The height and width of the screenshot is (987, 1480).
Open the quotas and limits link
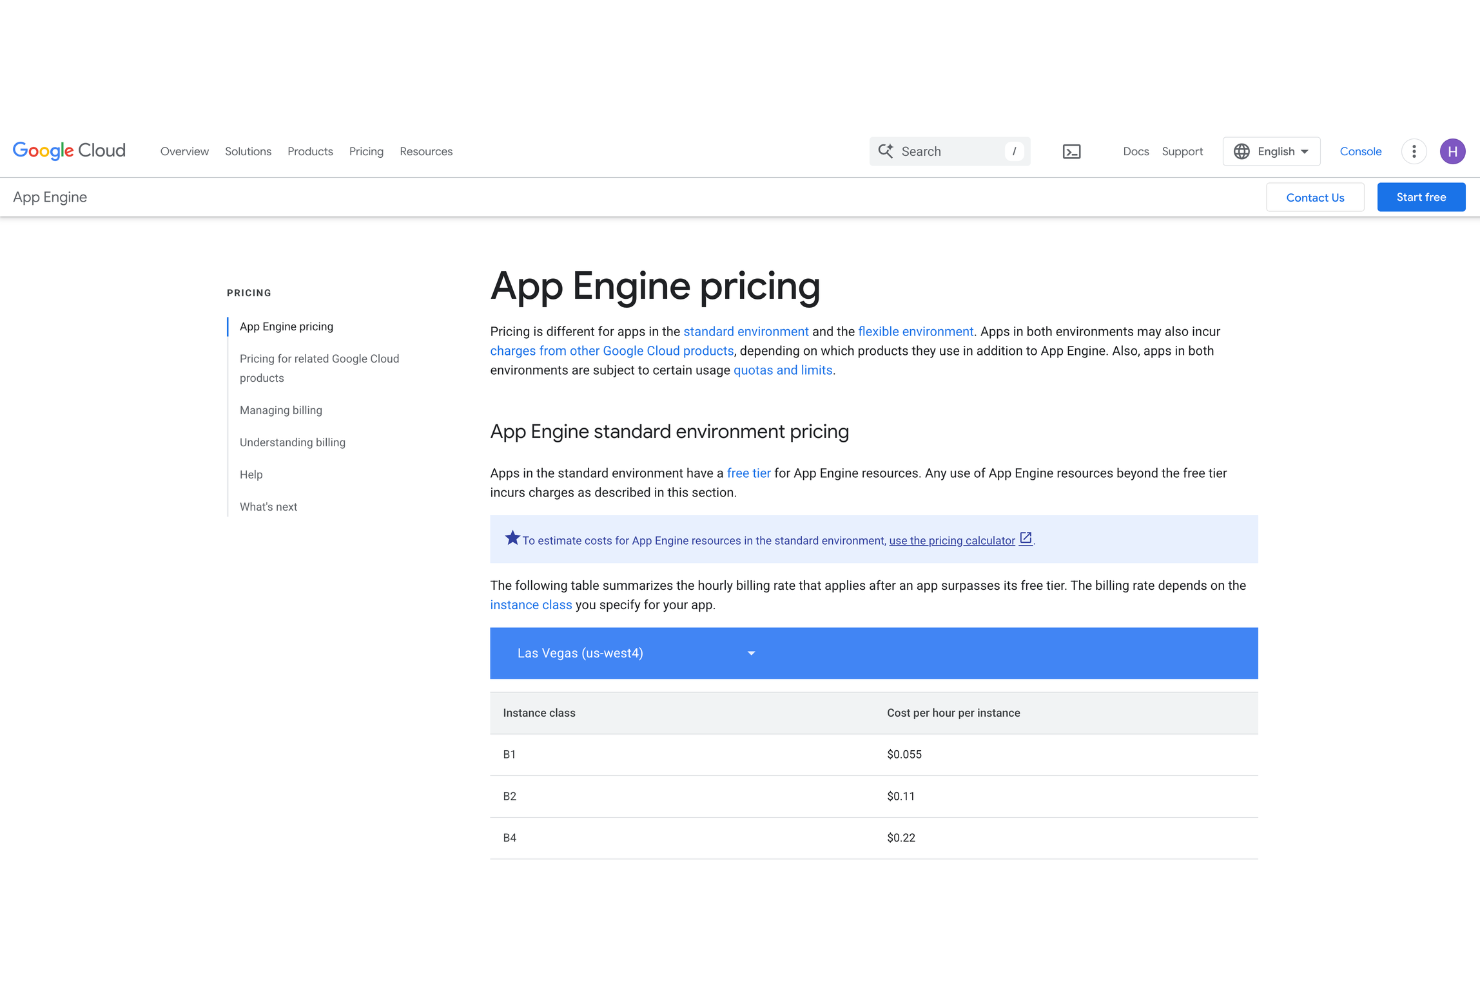pyautogui.click(x=783, y=370)
